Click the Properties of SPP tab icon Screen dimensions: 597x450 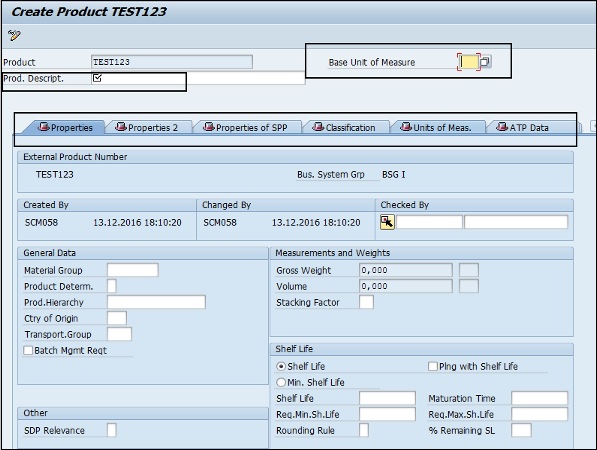(x=209, y=127)
